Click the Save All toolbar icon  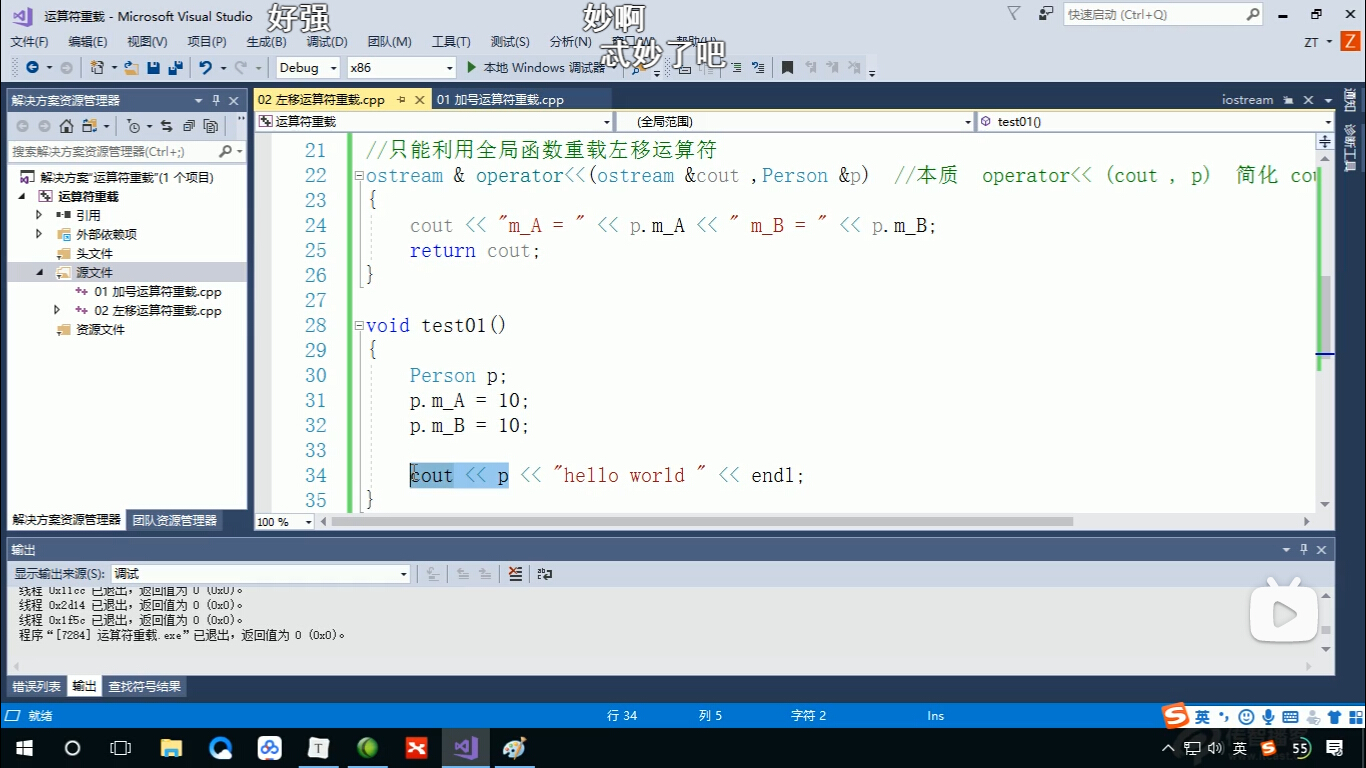tap(175, 68)
